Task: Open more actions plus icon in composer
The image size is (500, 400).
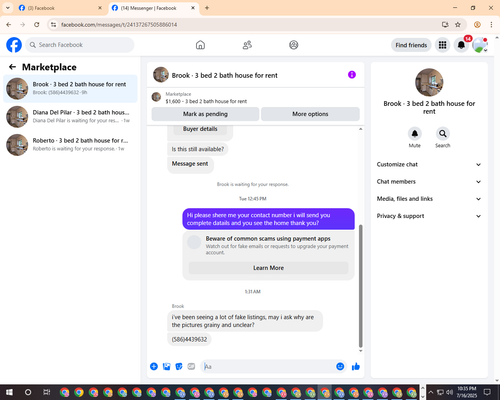Action: (154, 366)
